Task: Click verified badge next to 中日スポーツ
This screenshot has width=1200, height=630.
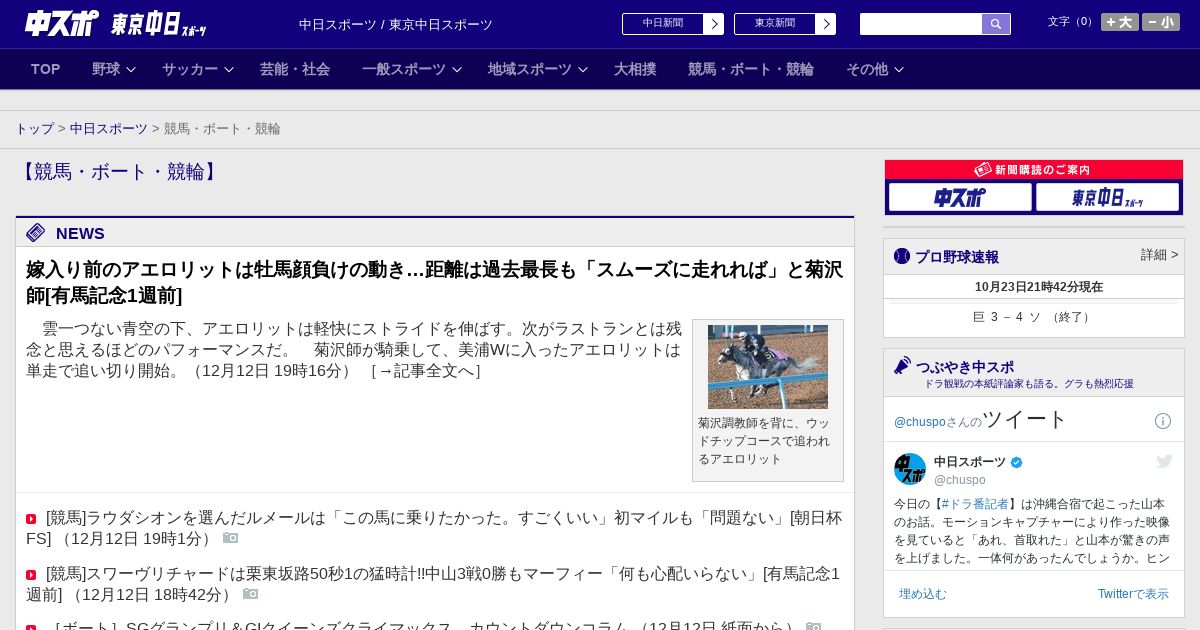Action: (1017, 462)
